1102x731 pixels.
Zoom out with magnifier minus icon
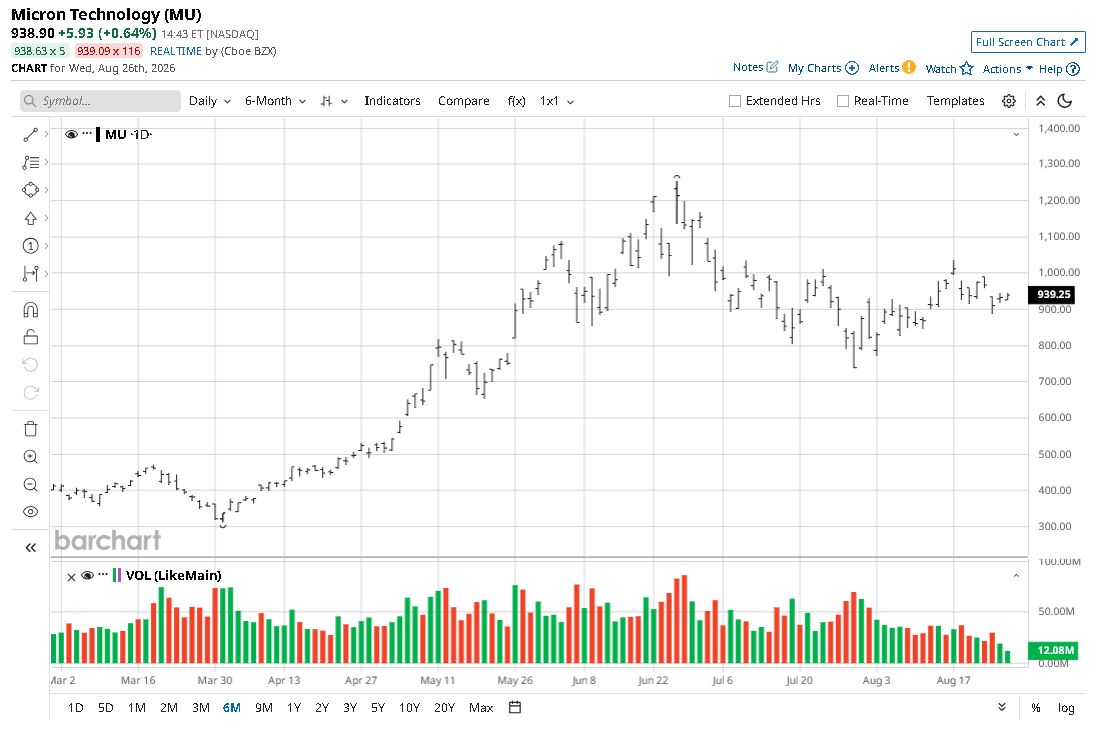[x=30, y=485]
